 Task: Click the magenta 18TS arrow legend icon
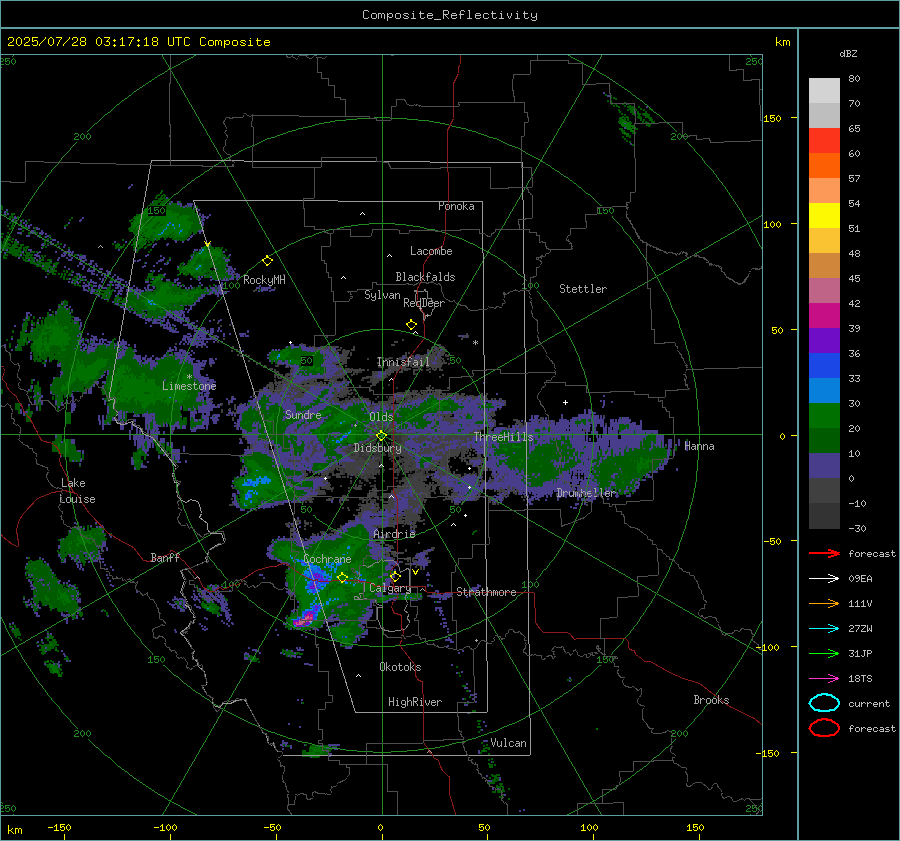tap(824, 679)
